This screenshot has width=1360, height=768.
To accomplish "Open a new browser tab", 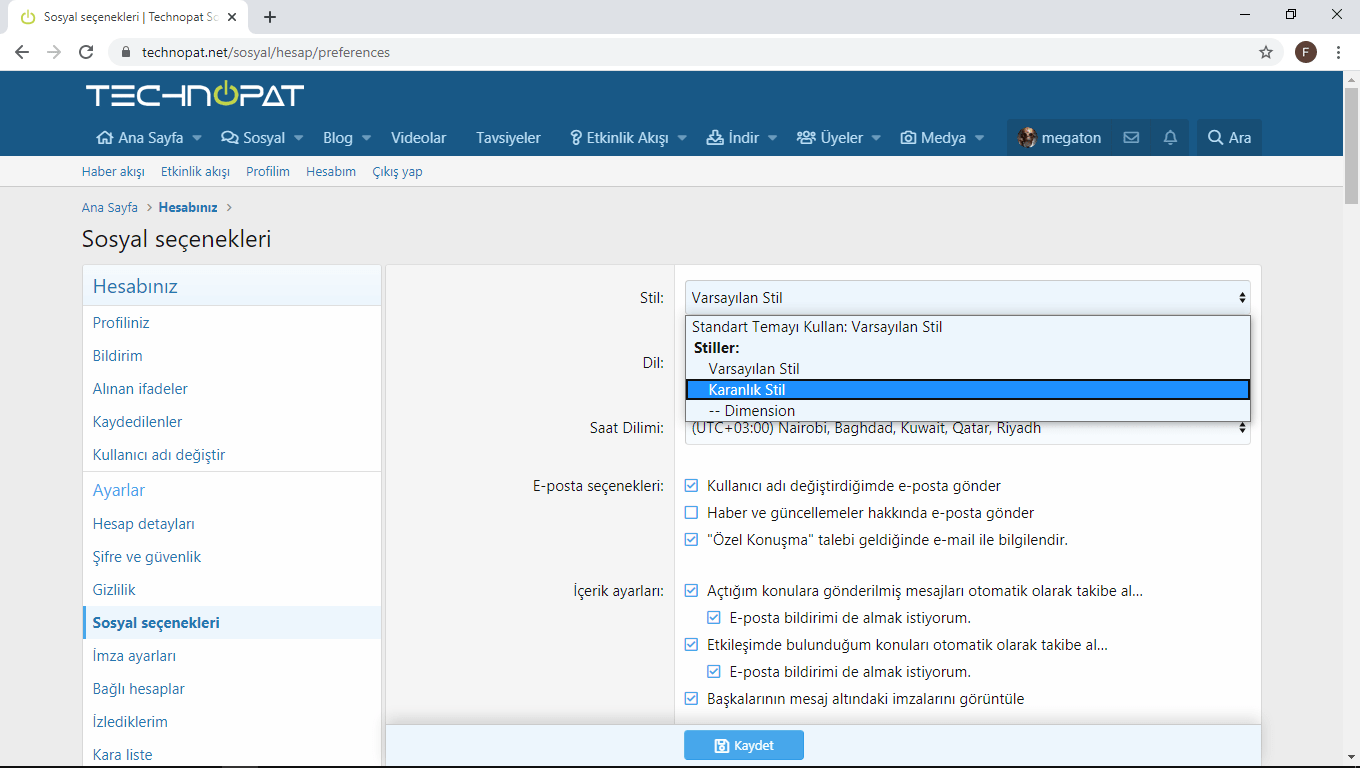I will click(270, 17).
